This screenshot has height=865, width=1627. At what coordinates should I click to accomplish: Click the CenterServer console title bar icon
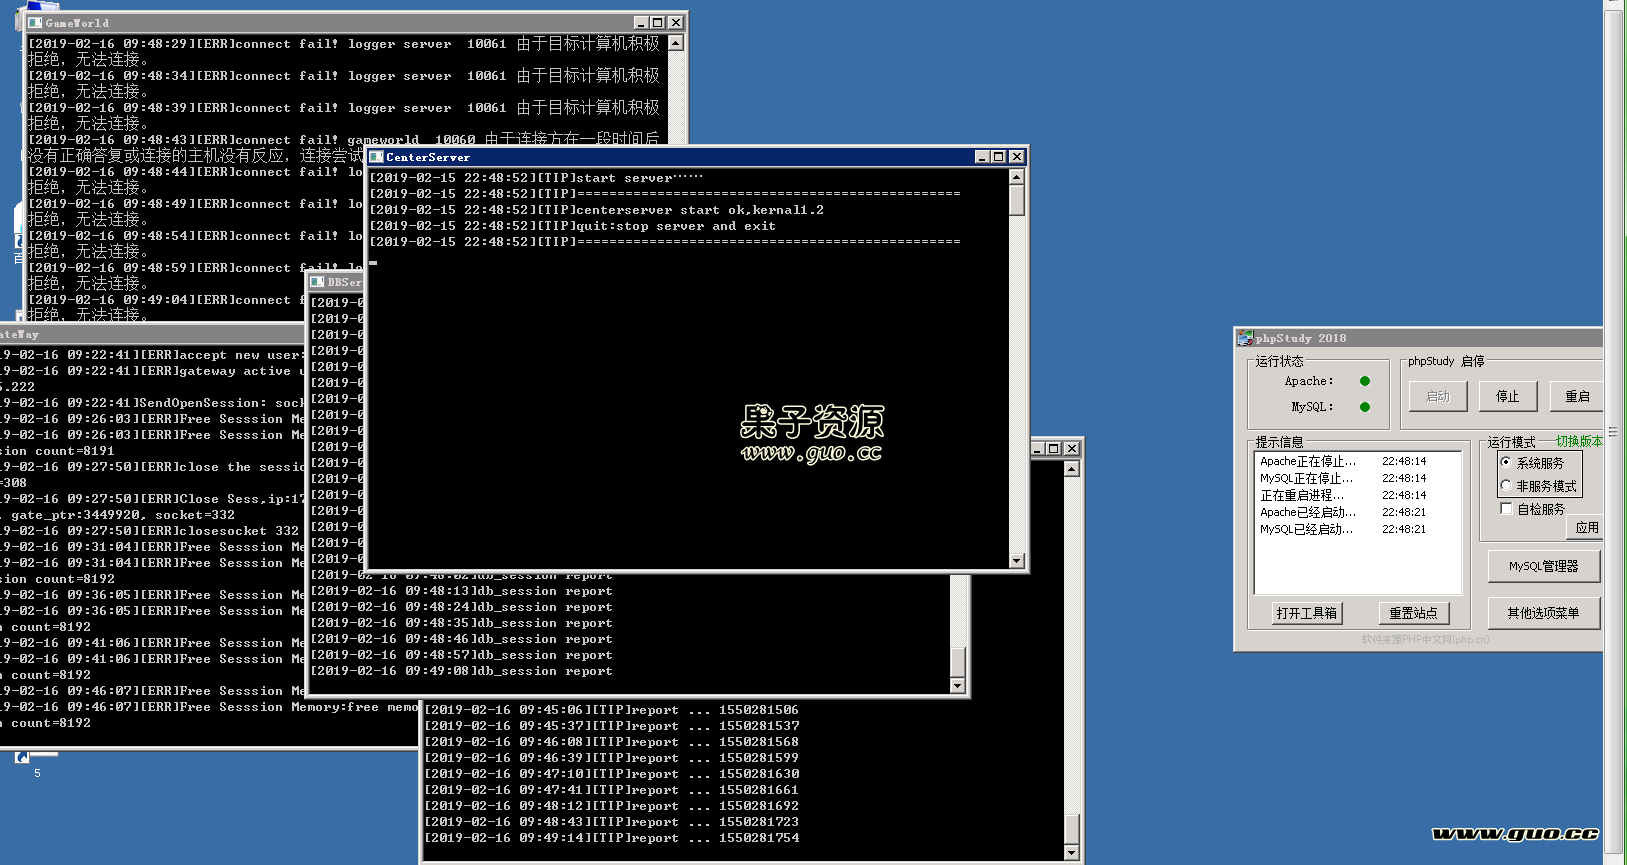377,157
